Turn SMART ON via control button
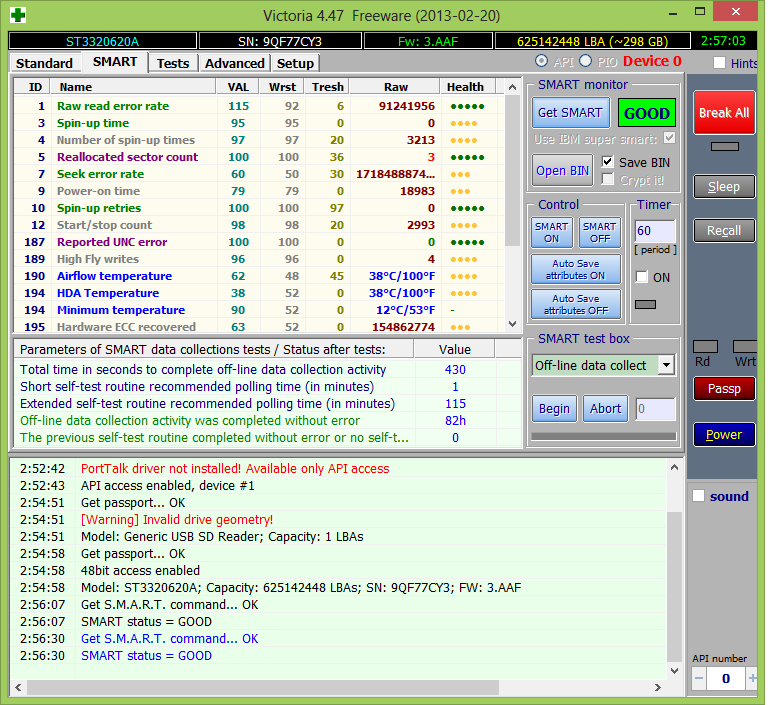768x705 pixels. click(552, 232)
